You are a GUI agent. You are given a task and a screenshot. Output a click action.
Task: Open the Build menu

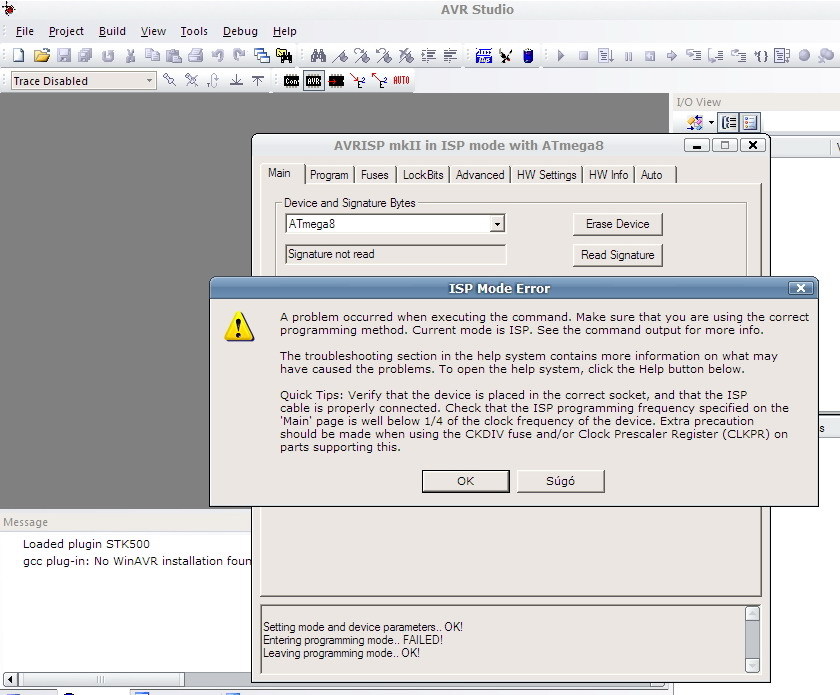(112, 31)
